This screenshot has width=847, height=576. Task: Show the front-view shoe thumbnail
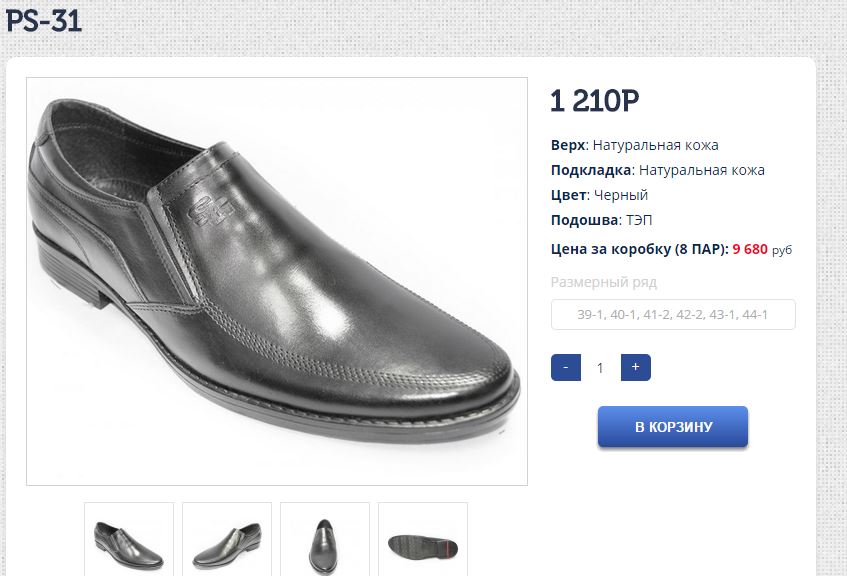[325, 541]
